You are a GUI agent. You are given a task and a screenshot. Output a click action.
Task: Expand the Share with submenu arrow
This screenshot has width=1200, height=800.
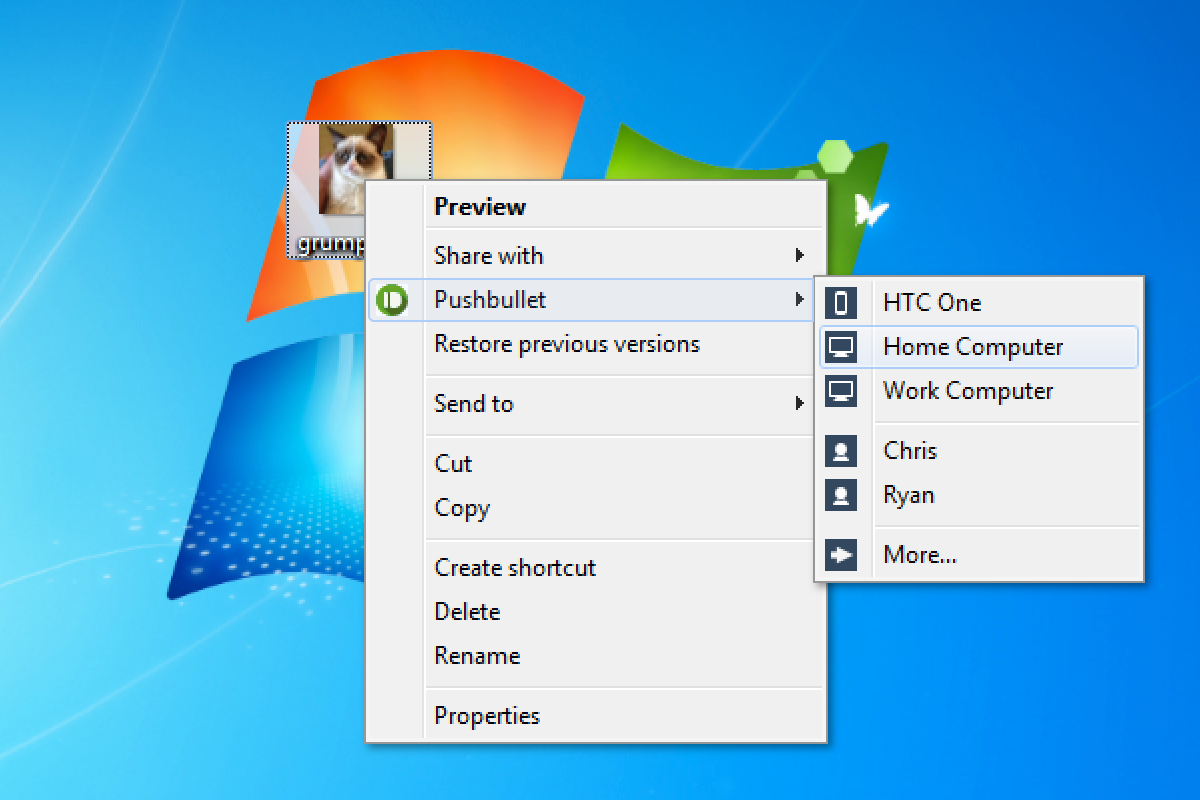point(799,256)
